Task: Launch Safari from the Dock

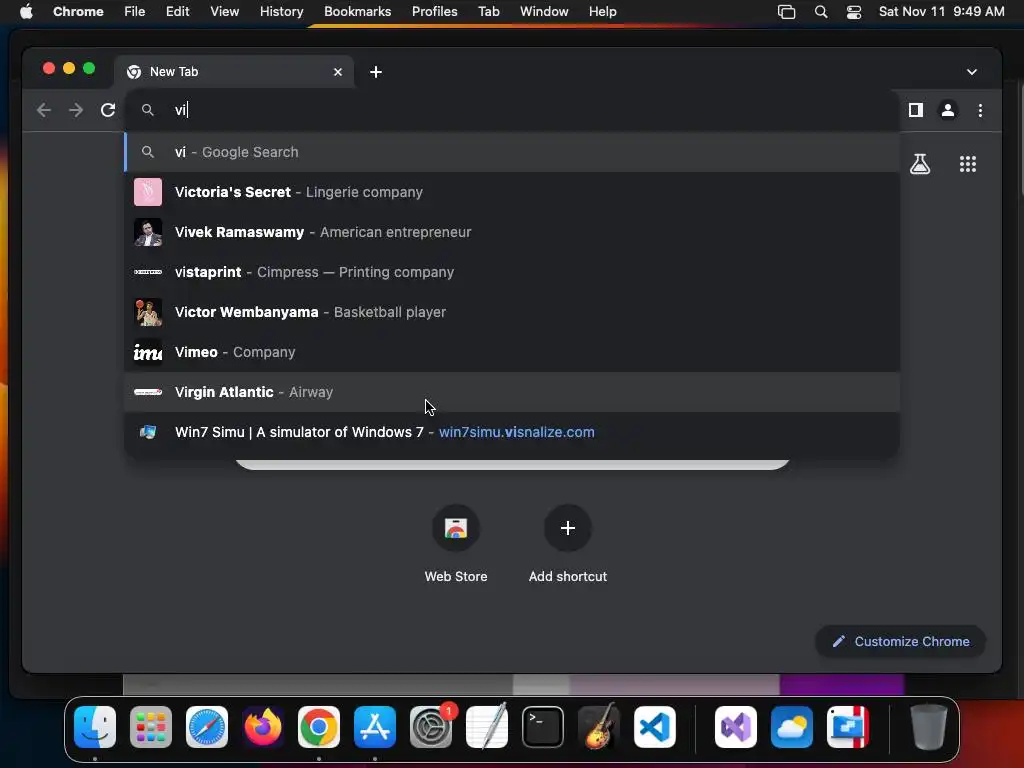Action: (x=207, y=727)
